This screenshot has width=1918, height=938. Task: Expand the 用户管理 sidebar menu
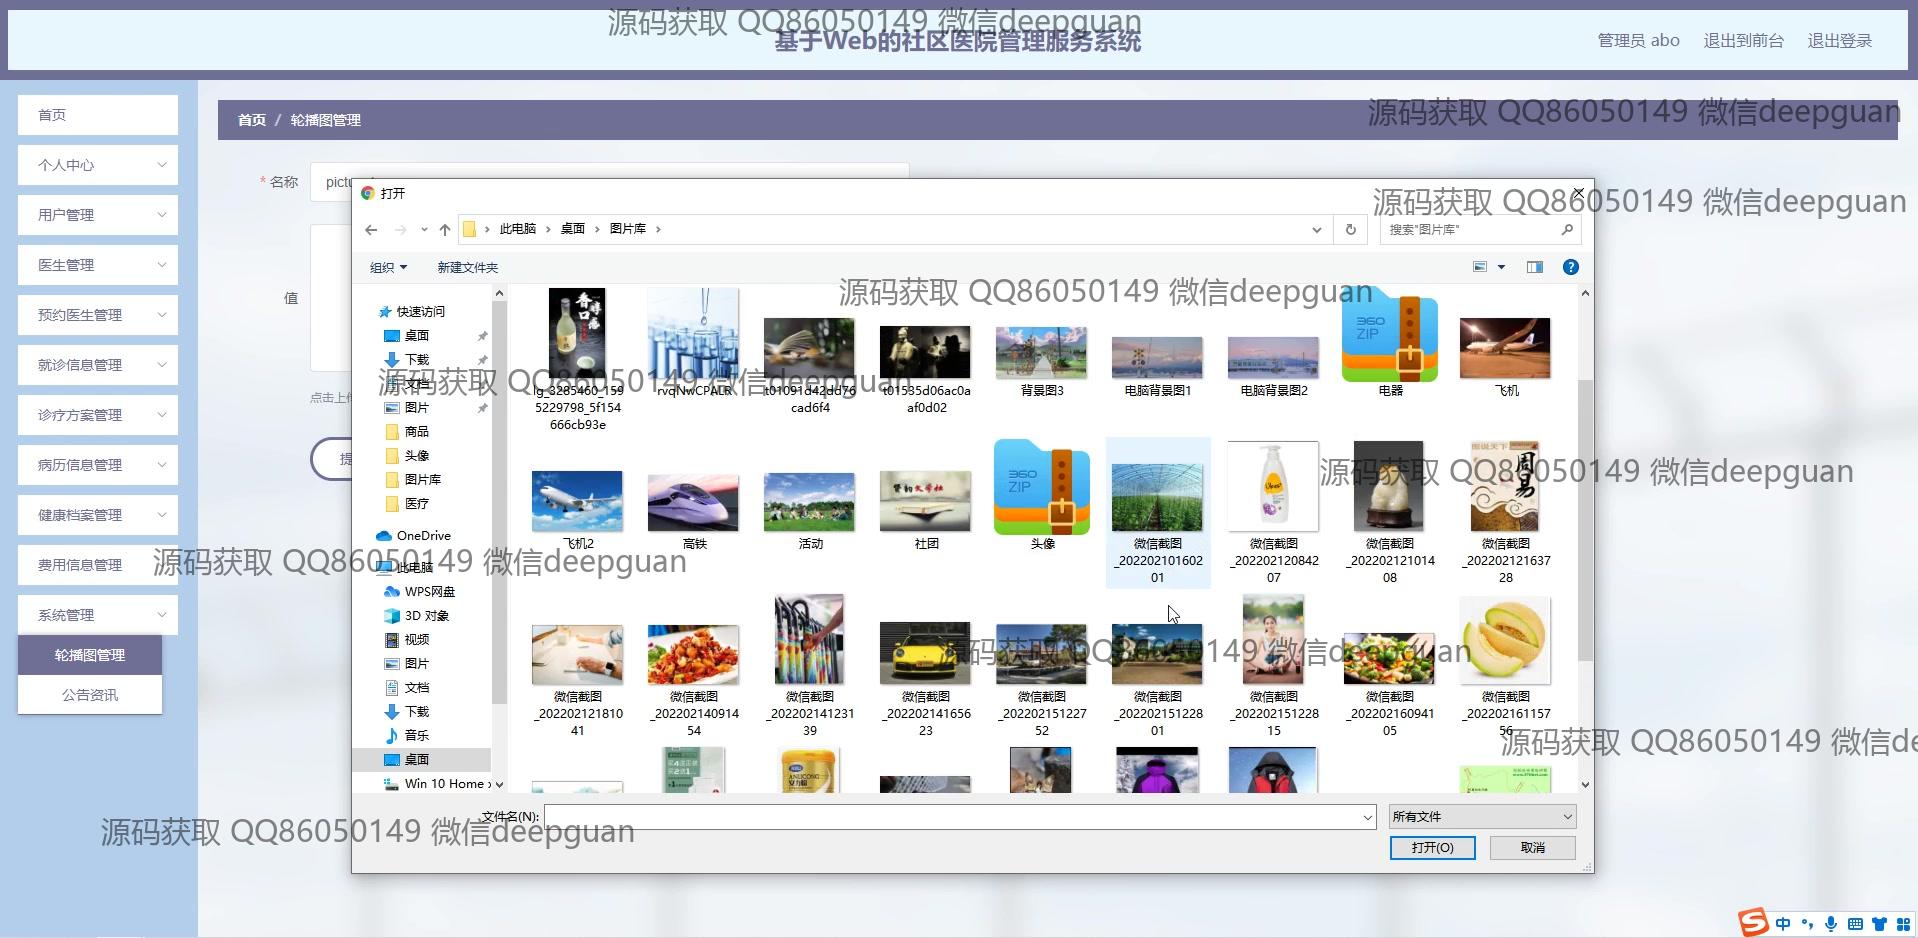tap(98, 215)
